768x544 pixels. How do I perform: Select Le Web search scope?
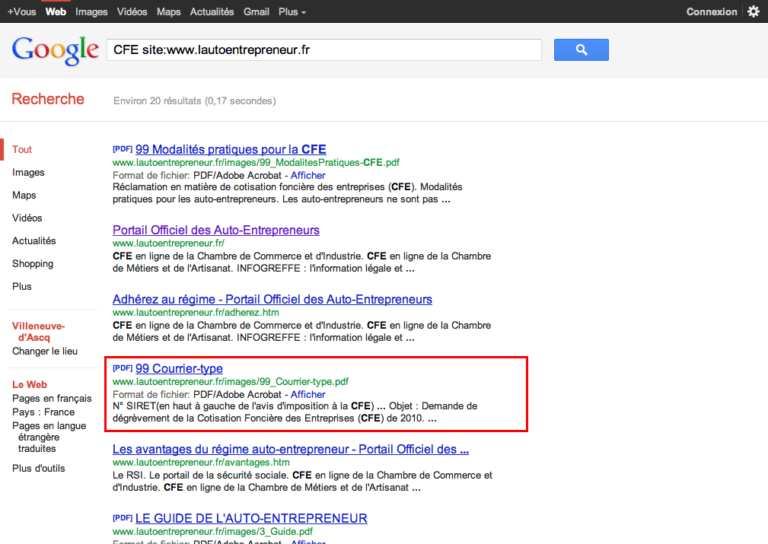tap(29, 384)
